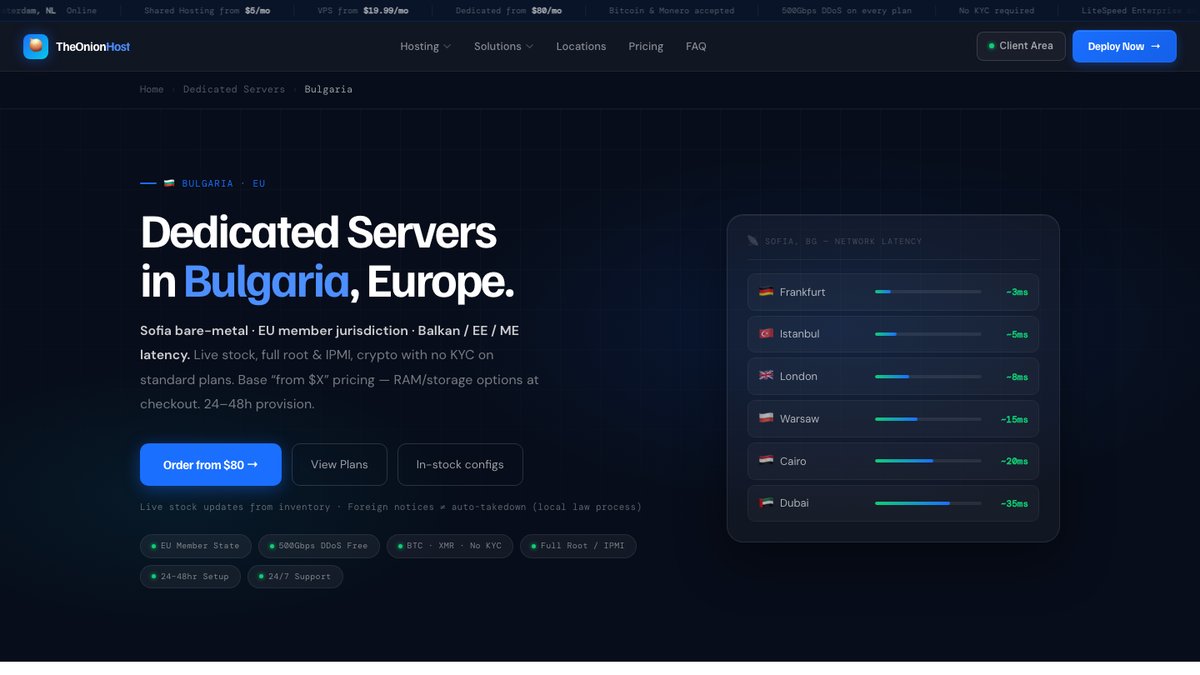This screenshot has width=1200, height=675.
Task: Open the Locations nav item
Action: 581,47
